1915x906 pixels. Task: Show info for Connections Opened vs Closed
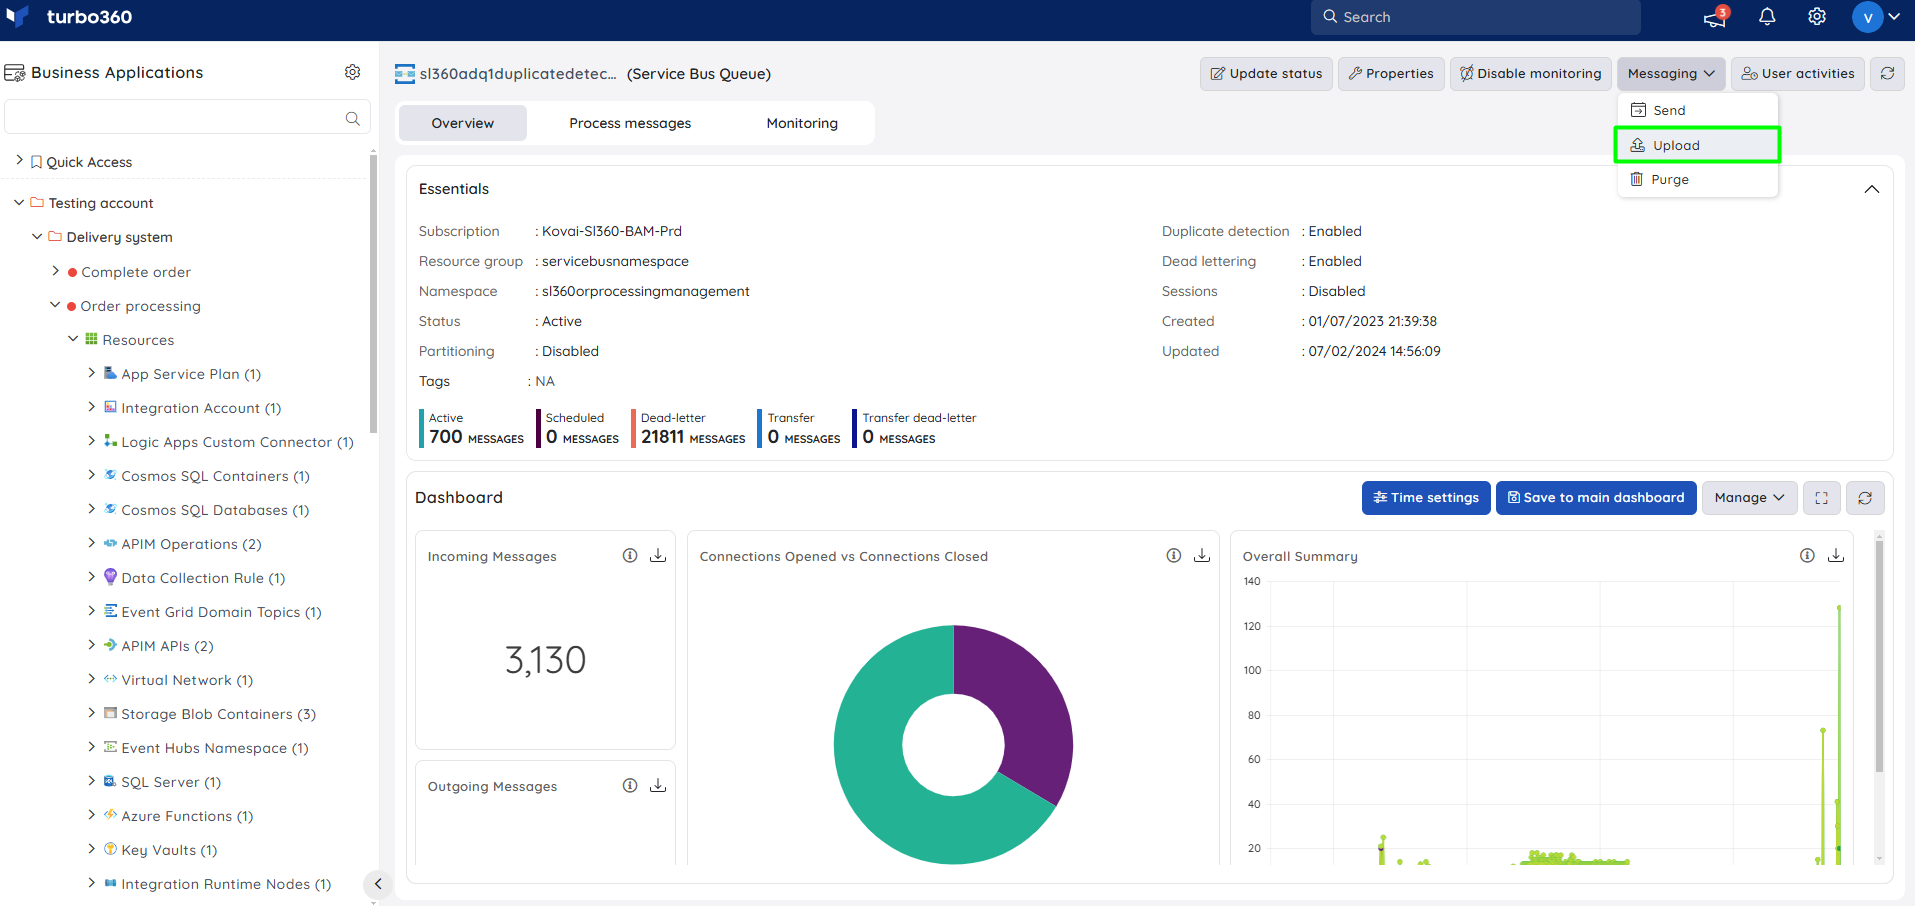pos(1174,555)
